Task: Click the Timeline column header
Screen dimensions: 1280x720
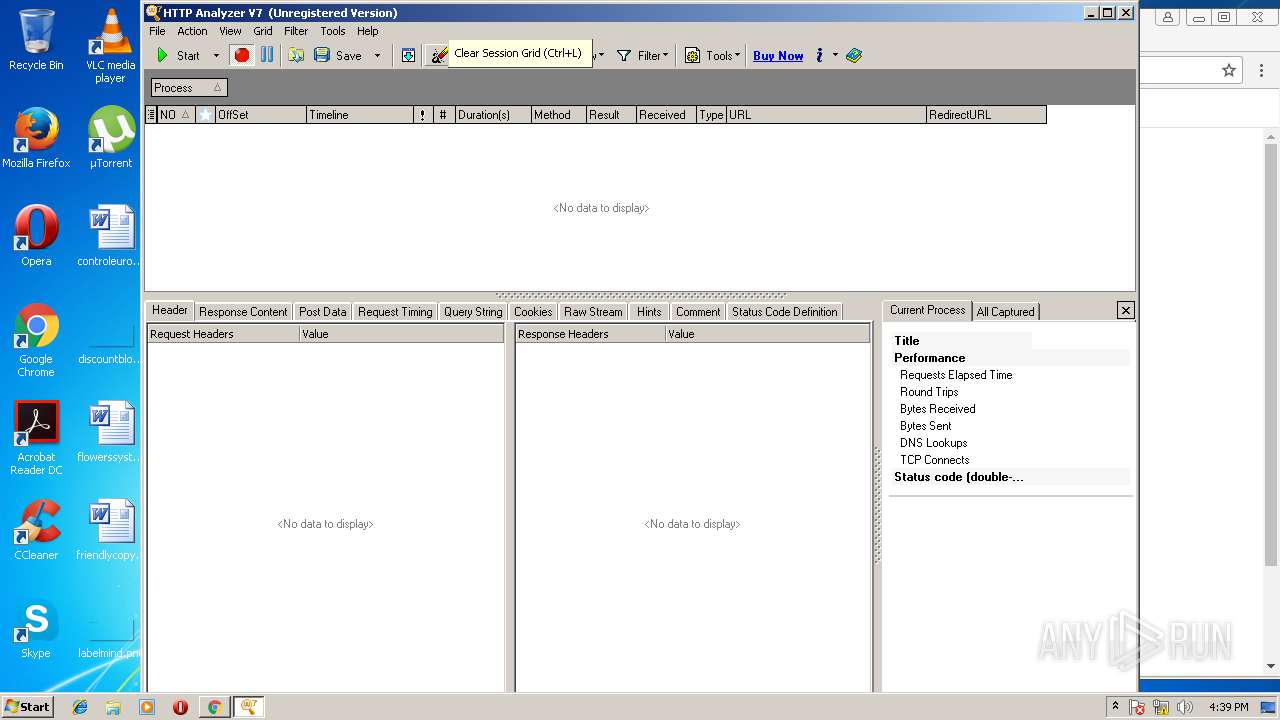Action: pyautogui.click(x=359, y=115)
